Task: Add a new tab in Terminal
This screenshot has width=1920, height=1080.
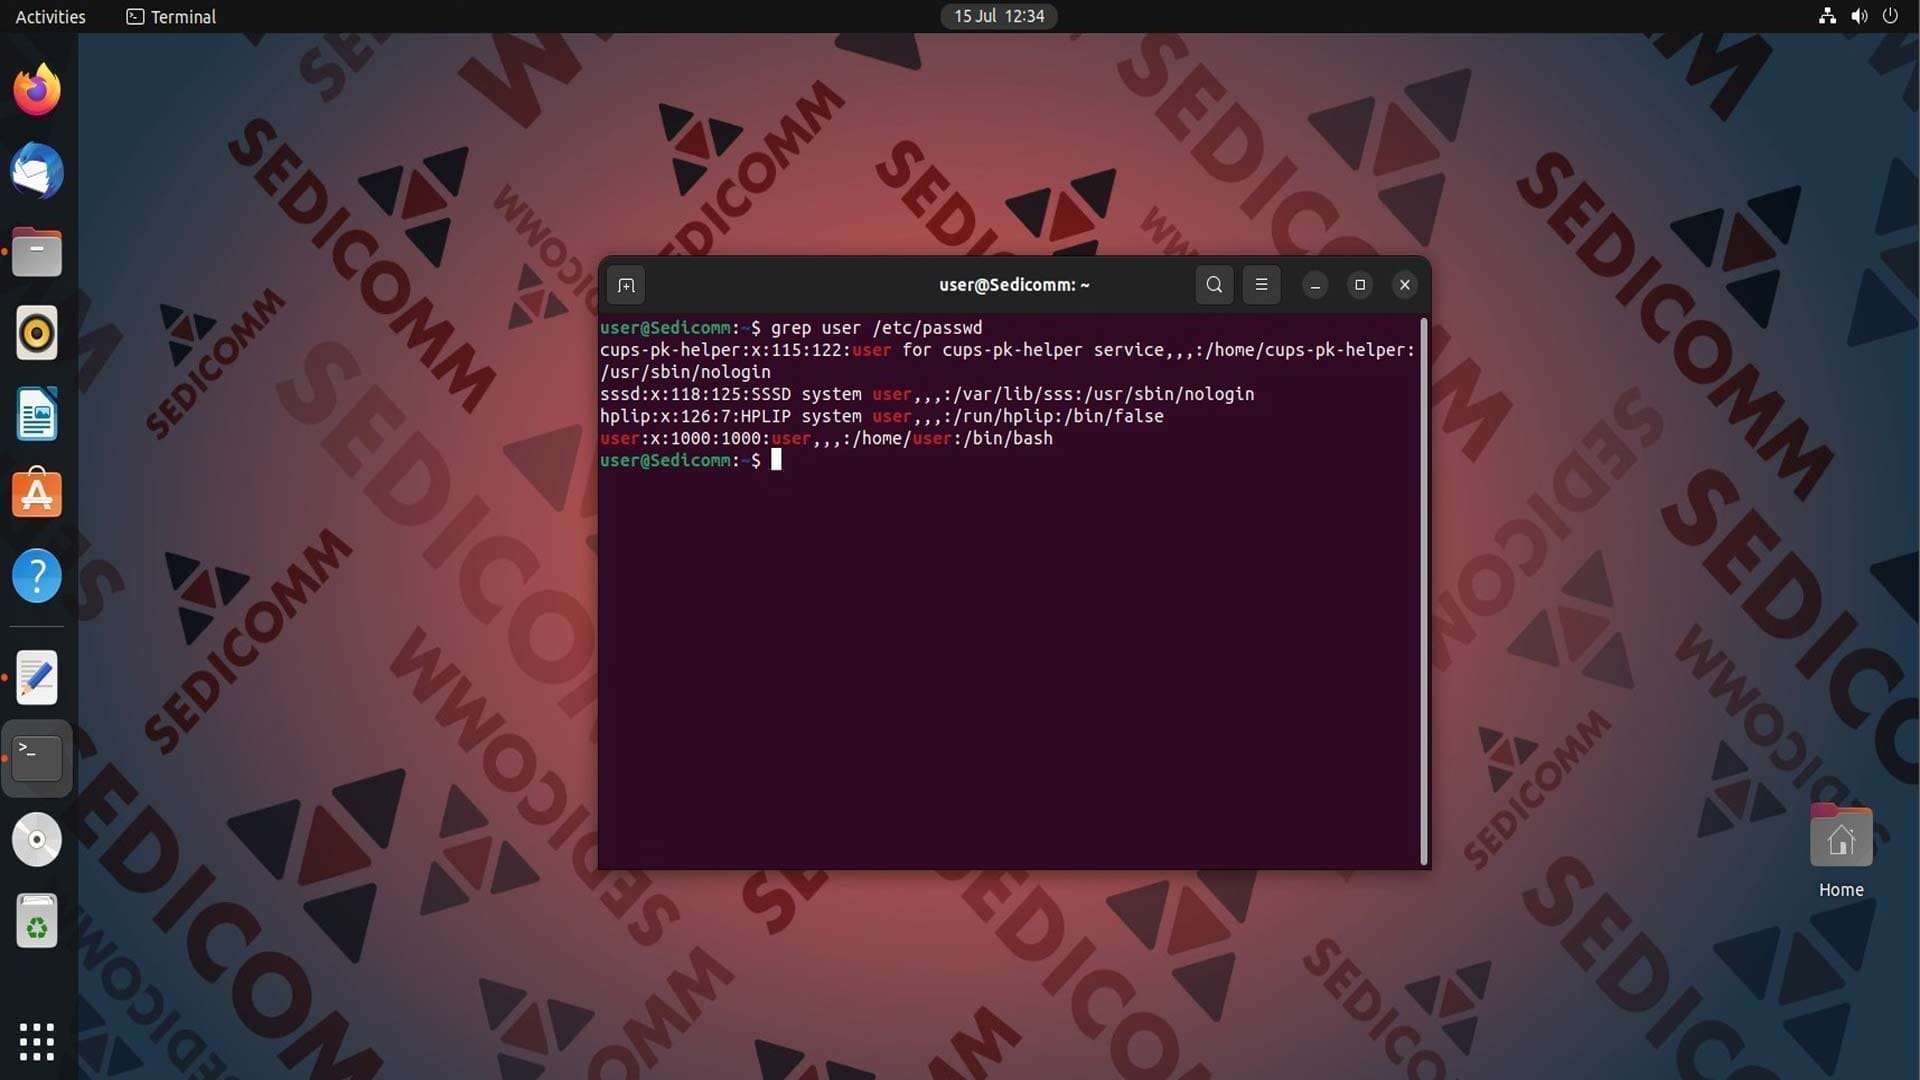Action: point(626,285)
